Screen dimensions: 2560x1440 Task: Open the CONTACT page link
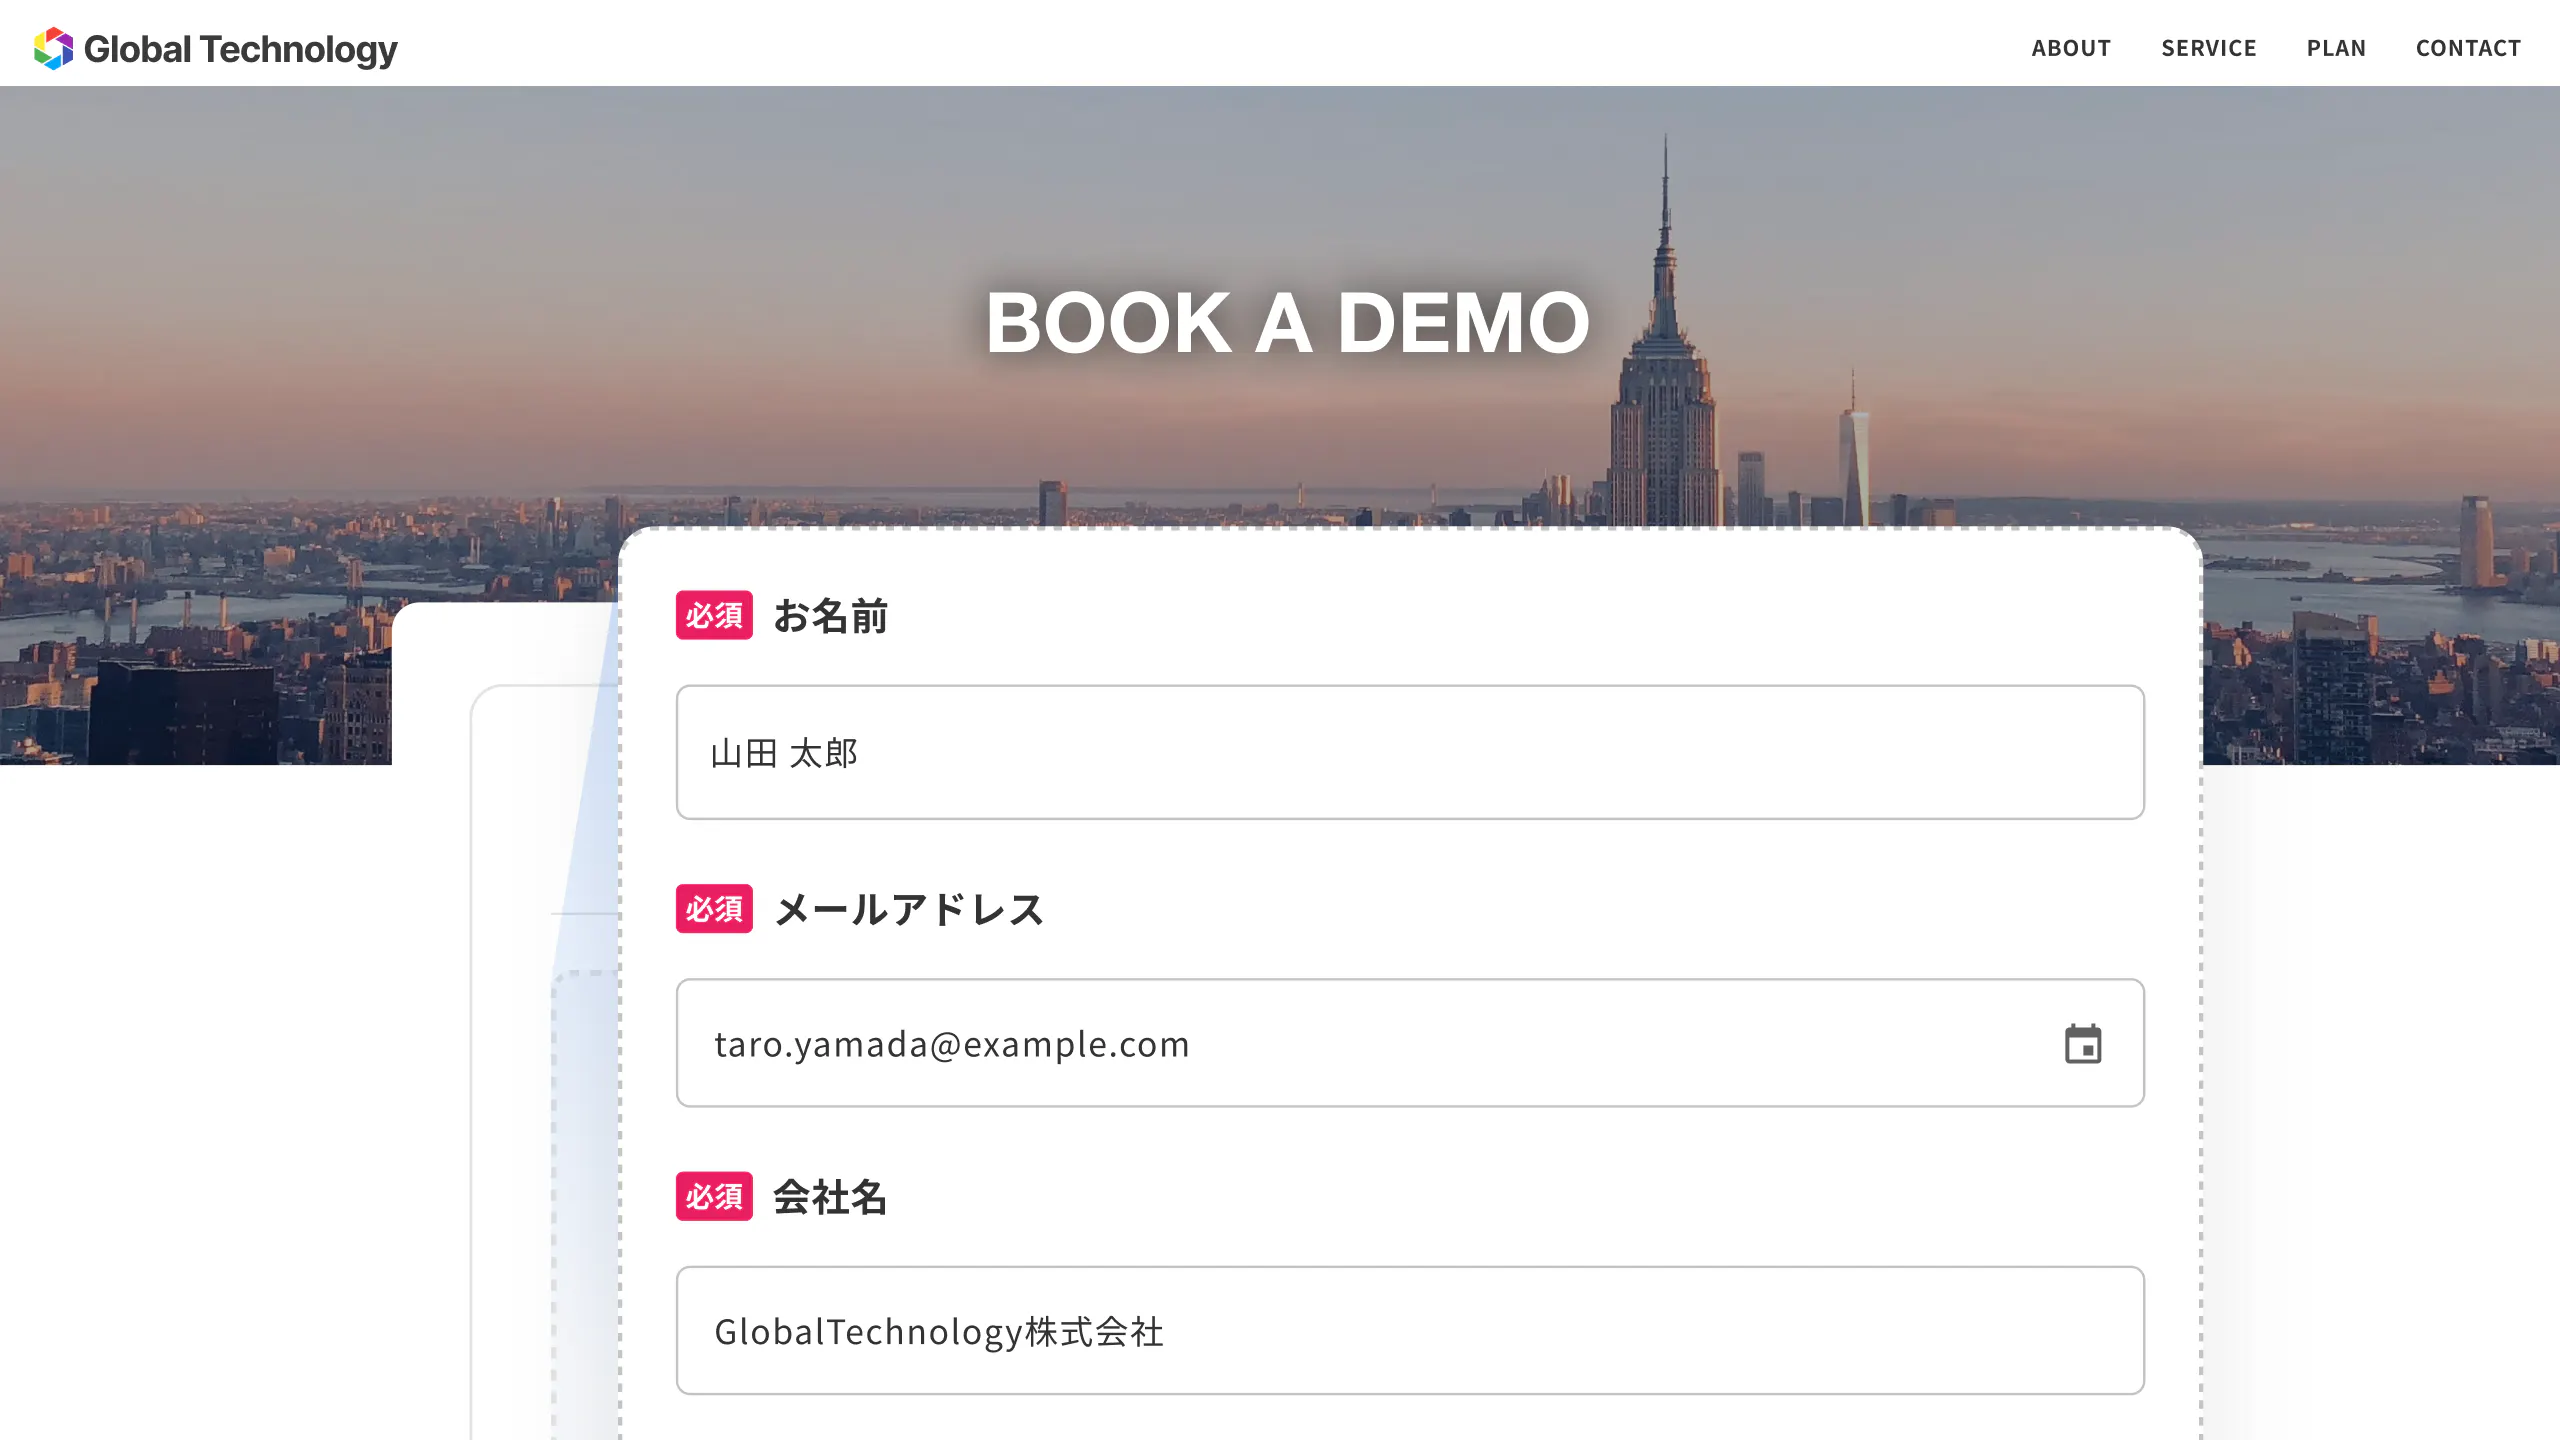2467,47
